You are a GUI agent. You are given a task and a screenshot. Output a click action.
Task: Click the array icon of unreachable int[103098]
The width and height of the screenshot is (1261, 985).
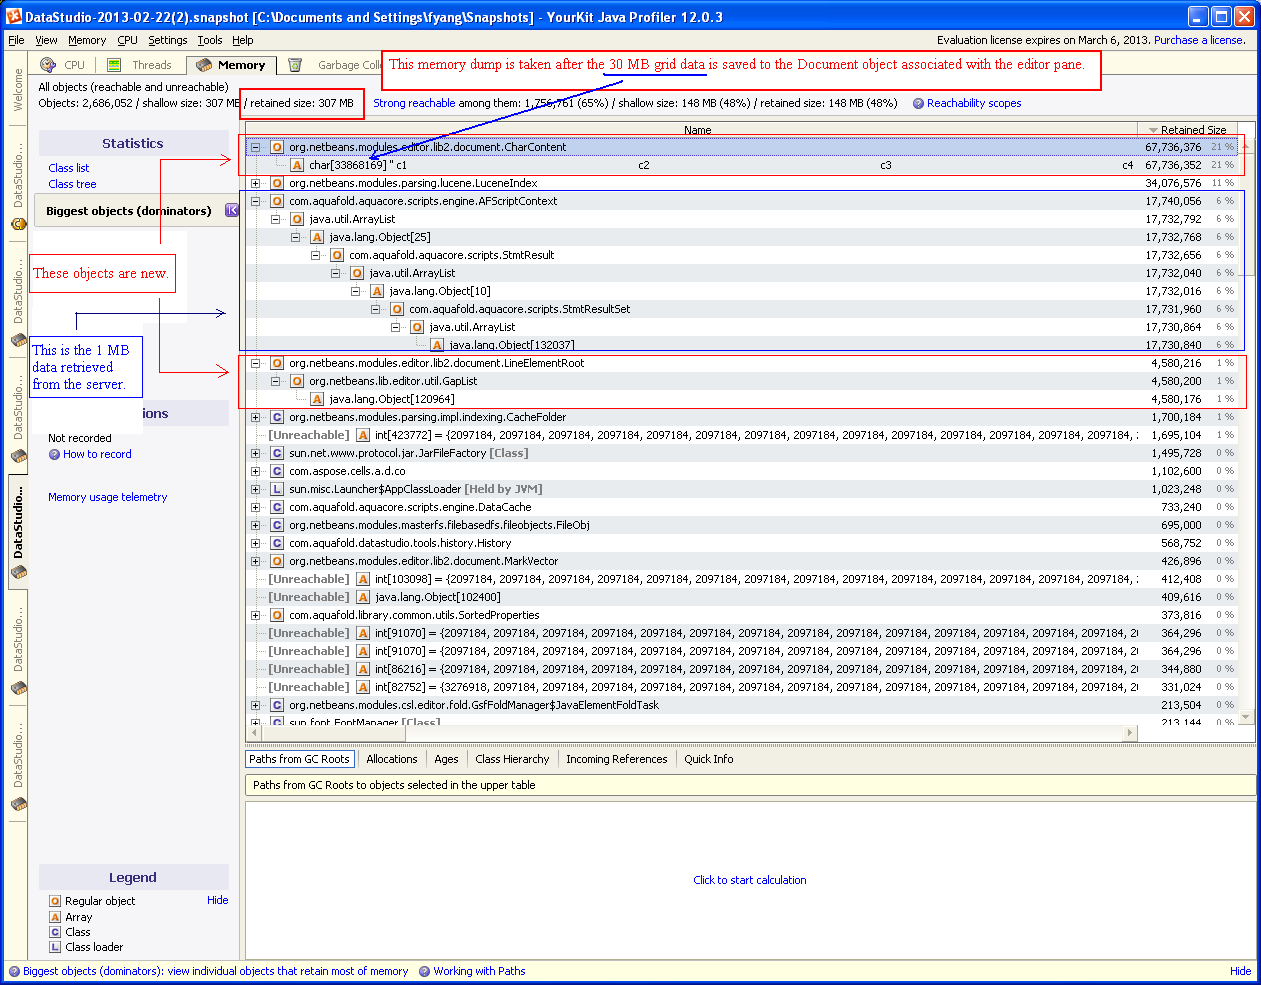363,579
